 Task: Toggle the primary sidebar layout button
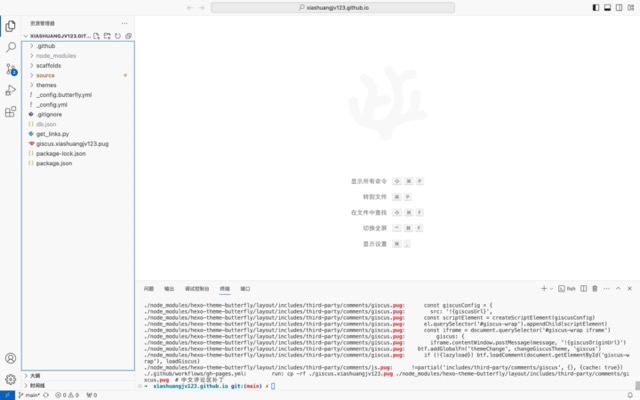coord(598,6)
